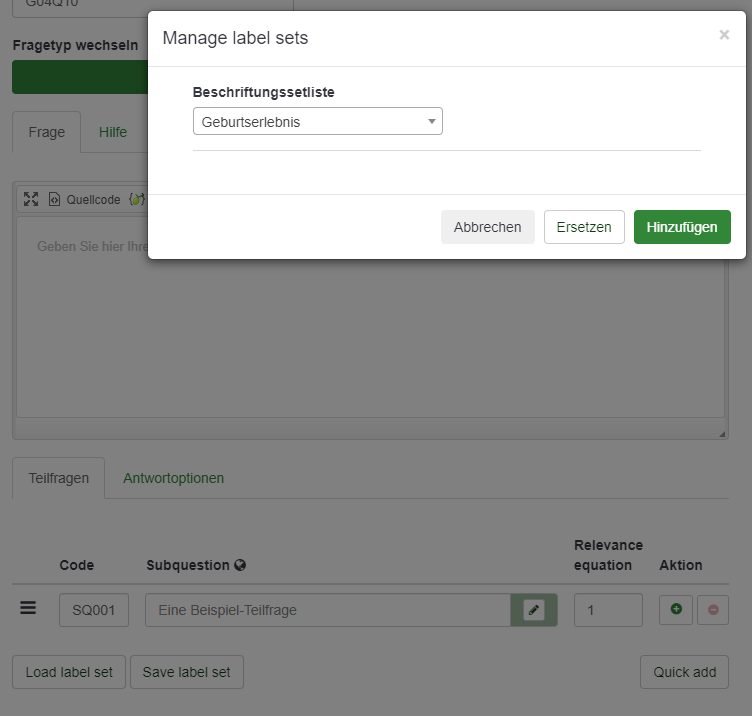Remove the subquestion with the red minus icon
Screen dimensions: 752x716
713,609
